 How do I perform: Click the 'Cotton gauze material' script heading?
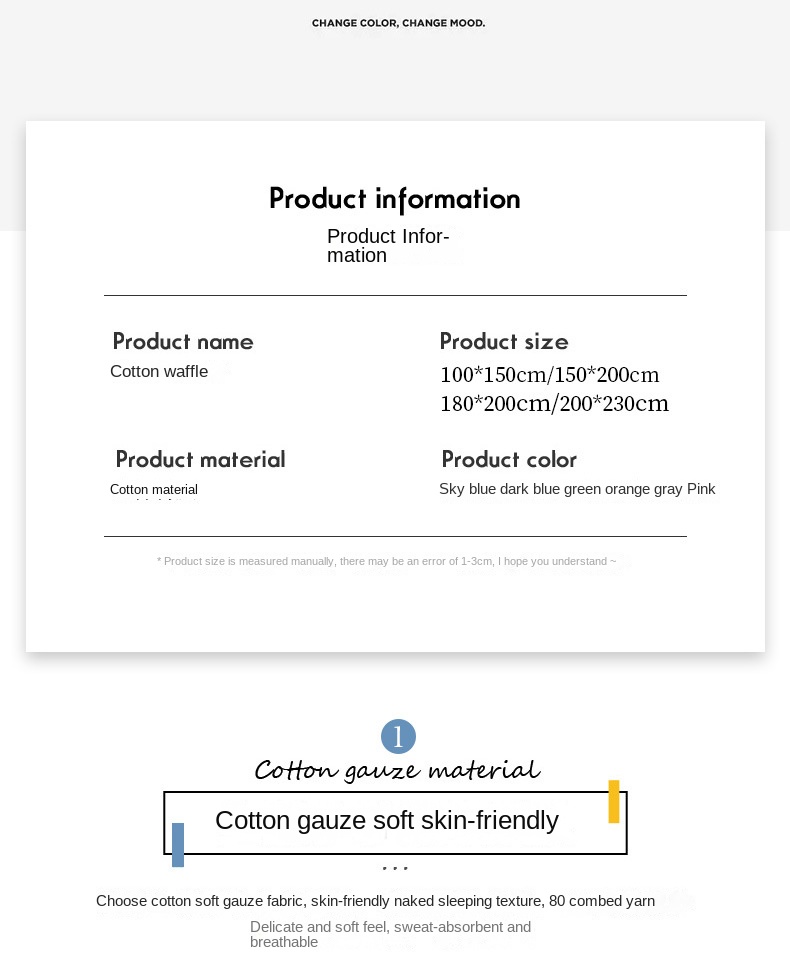point(397,770)
